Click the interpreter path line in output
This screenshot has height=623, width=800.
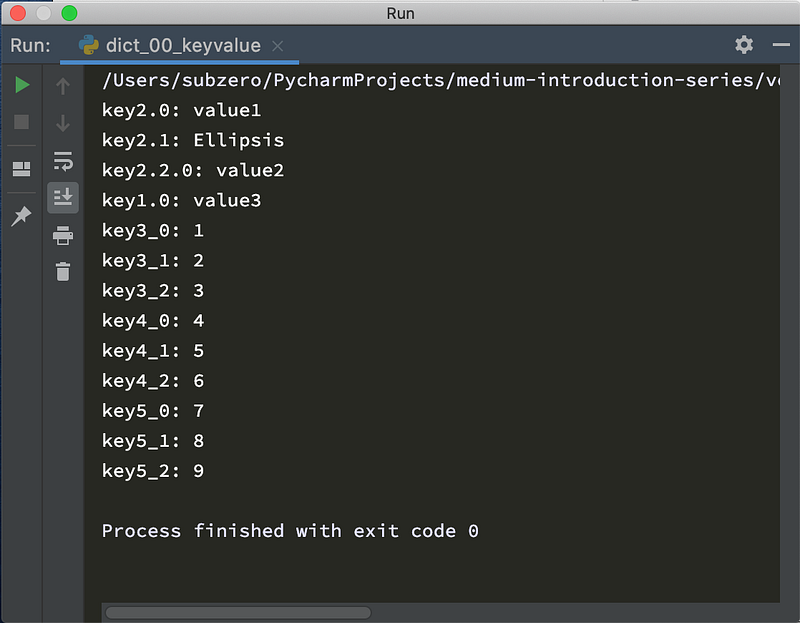point(441,81)
